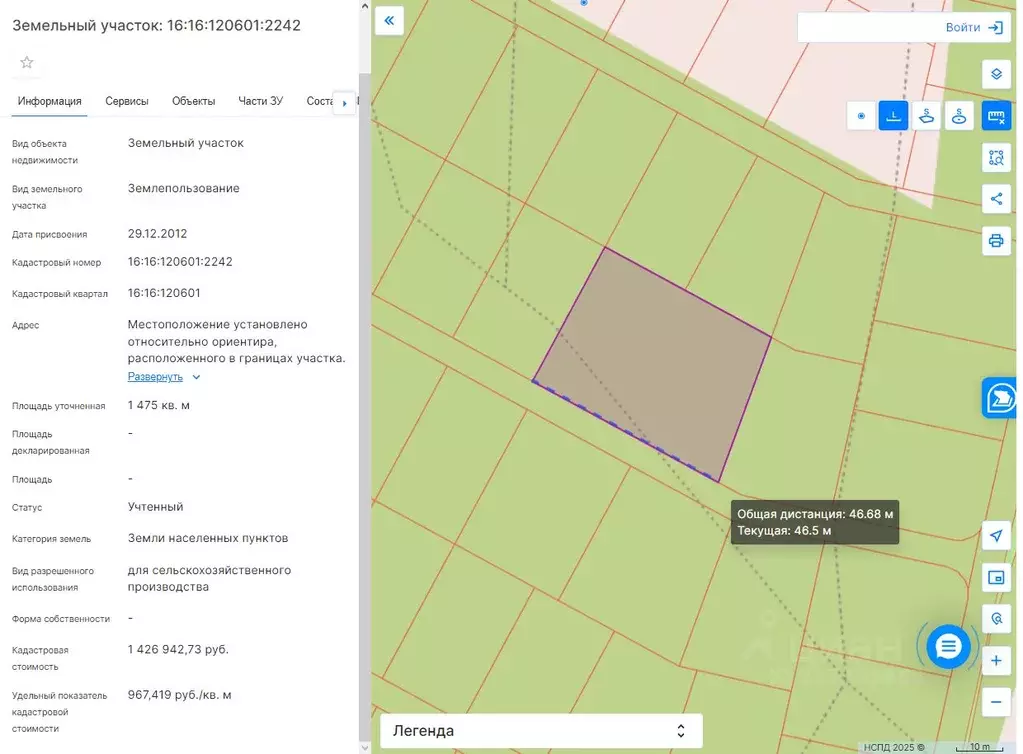Click the area value 1 475 кв. м

click(159, 405)
